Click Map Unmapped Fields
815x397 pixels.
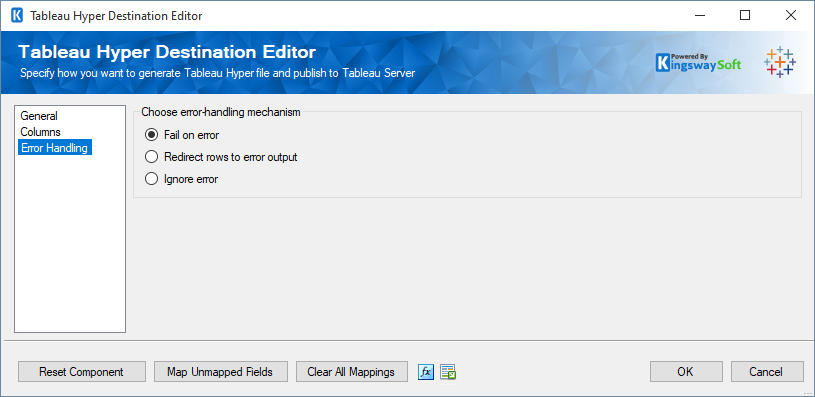220,372
